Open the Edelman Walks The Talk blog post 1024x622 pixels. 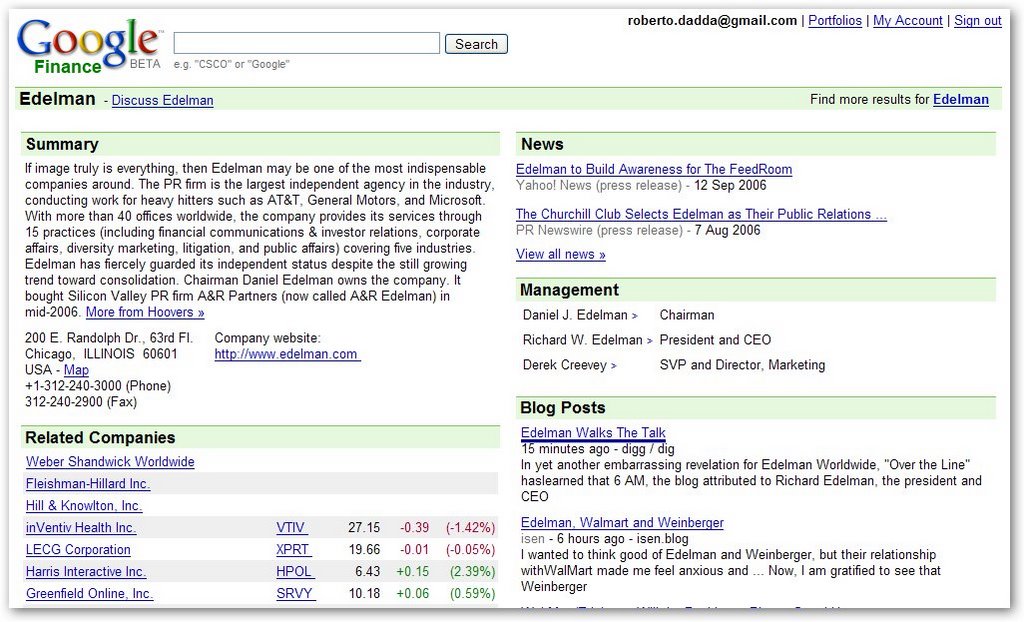(x=593, y=433)
